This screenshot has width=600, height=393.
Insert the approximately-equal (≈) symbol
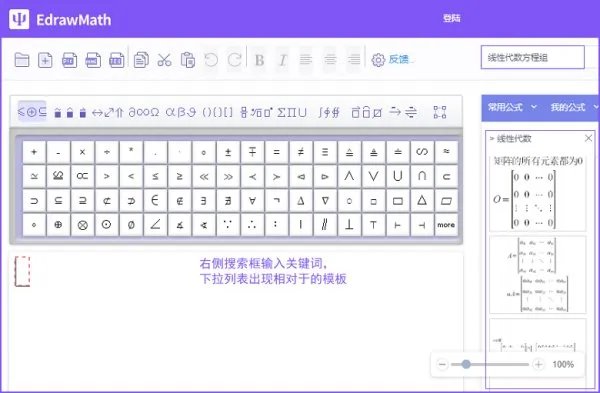[446, 152]
